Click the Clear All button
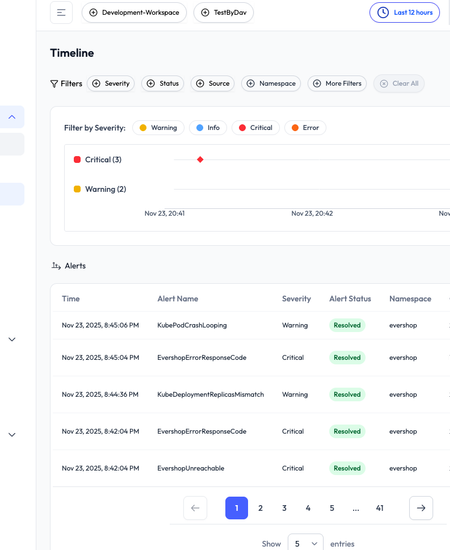 point(399,83)
